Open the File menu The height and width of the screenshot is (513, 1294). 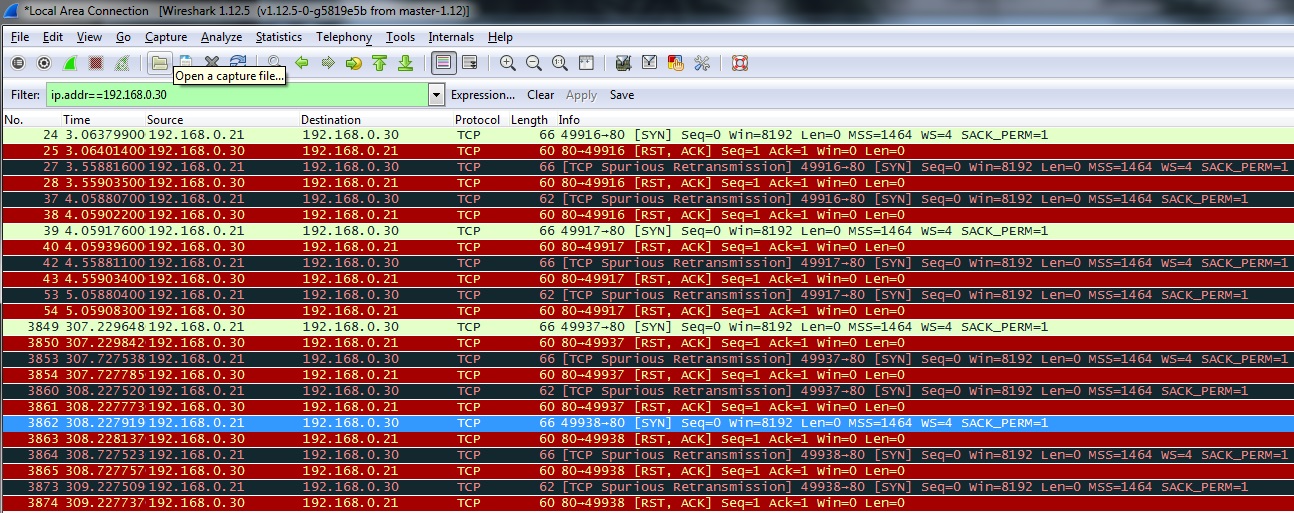tap(20, 37)
